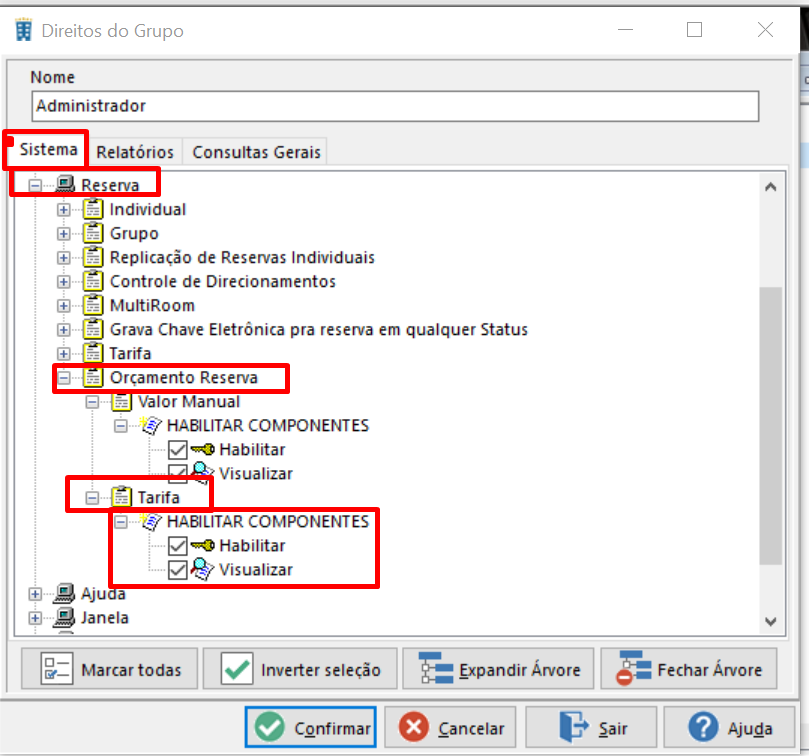
Task: Click the magnifier icon of Visualizar under Orçamento Tarifa
Action: pyautogui.click(x=202, y=569)
